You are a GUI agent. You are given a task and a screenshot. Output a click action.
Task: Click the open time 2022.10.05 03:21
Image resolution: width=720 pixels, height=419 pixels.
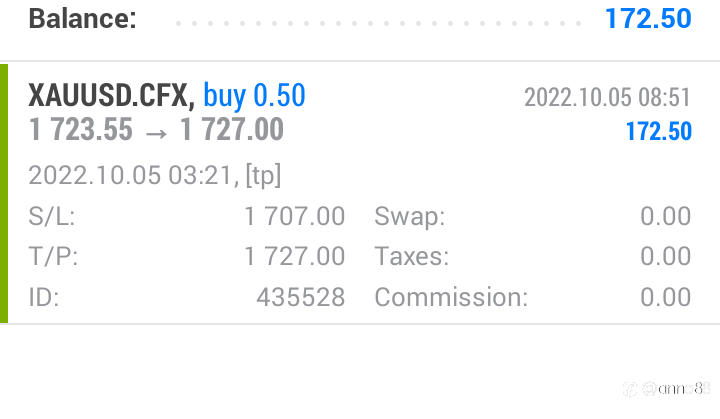134,176
